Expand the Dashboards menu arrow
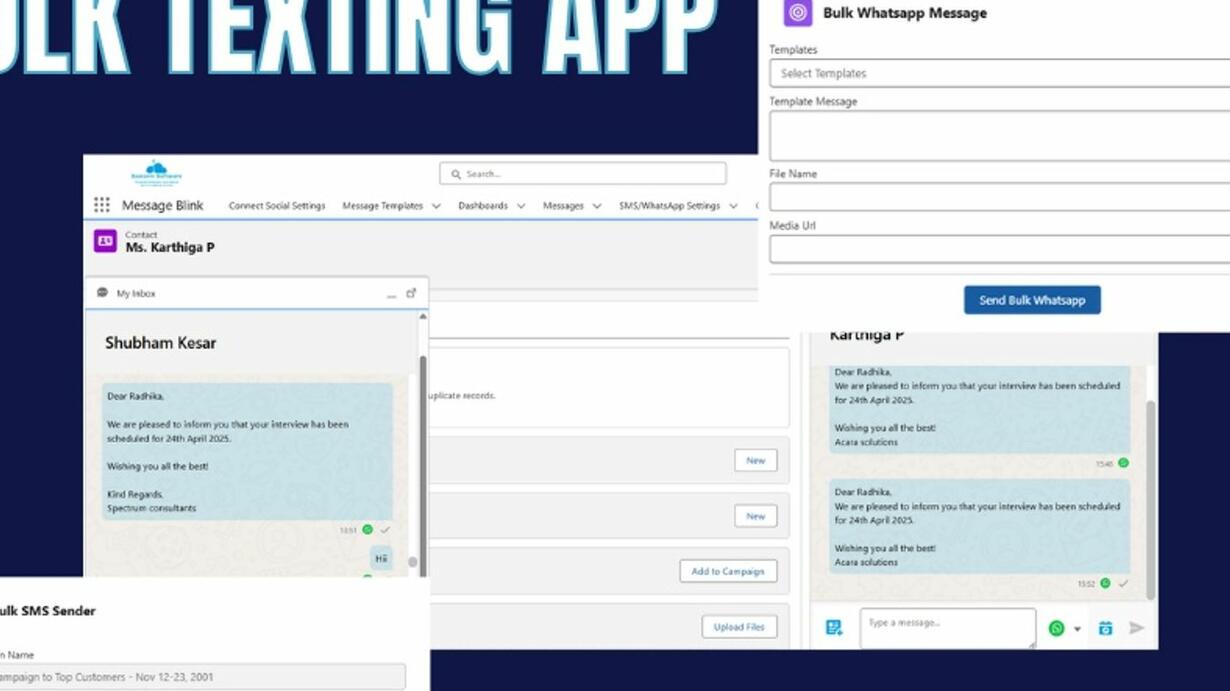Viewport: 1230px width, 691px height. tap(520, 206)
